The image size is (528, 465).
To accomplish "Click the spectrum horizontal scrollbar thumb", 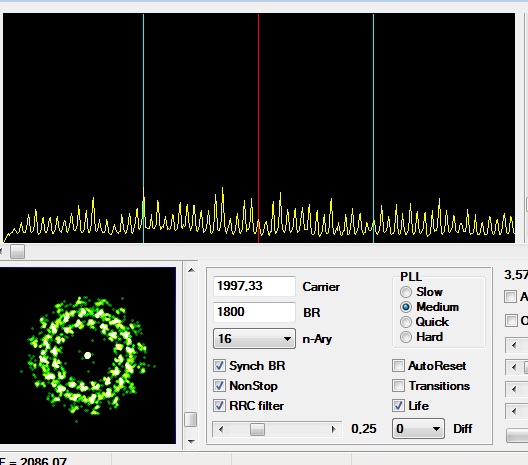I will click(x=17, y=252).
